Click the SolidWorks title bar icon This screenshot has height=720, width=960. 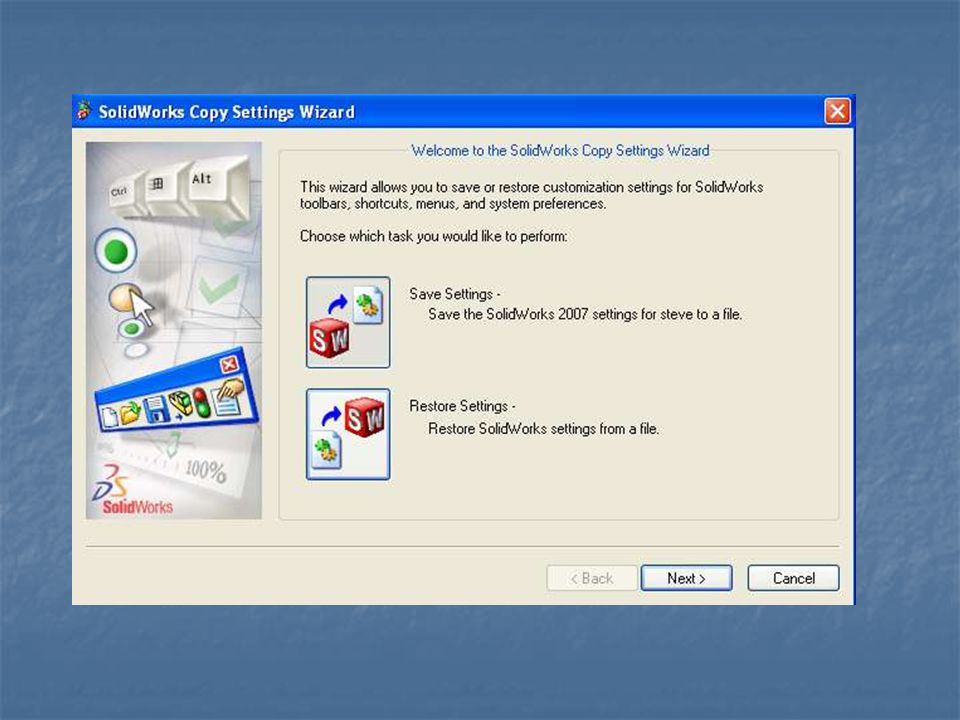tap(84, 111)
